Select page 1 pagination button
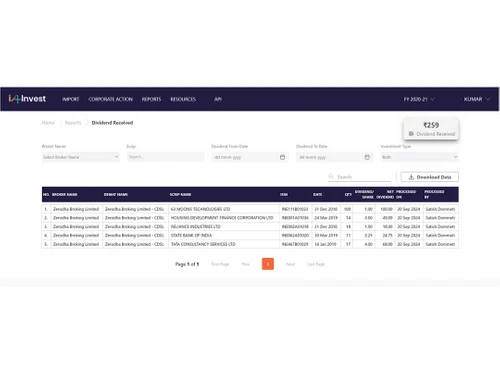The image size is (500, 375). tap(268, 264)
